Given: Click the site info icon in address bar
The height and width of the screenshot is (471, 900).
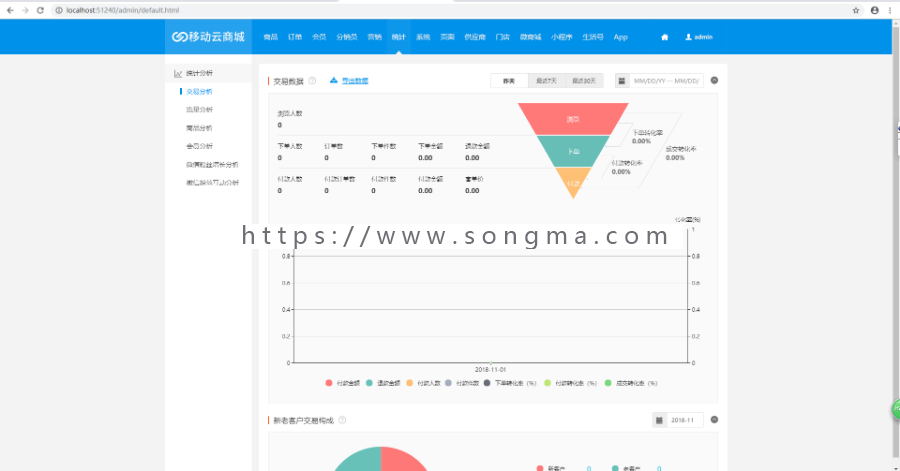Looking at the screenshot, I should pos(59,10).
